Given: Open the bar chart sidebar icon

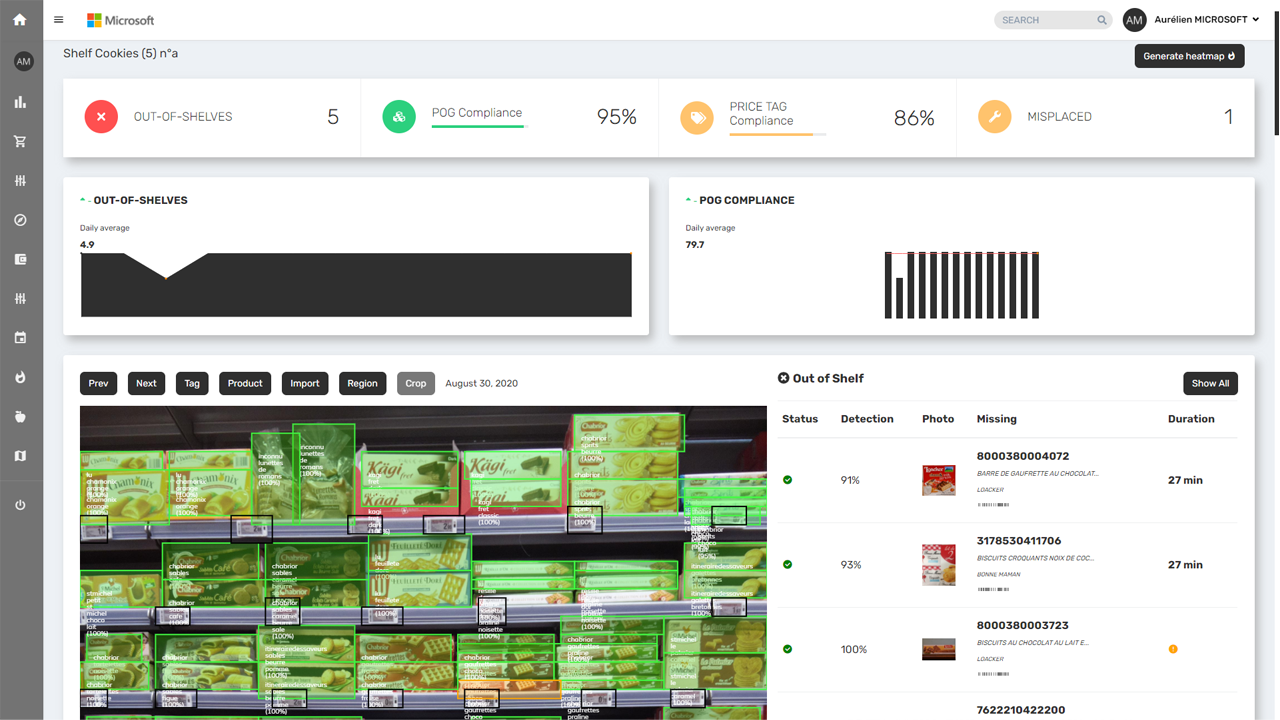Looking at the screenshot, I should click(x=20, y=102).
